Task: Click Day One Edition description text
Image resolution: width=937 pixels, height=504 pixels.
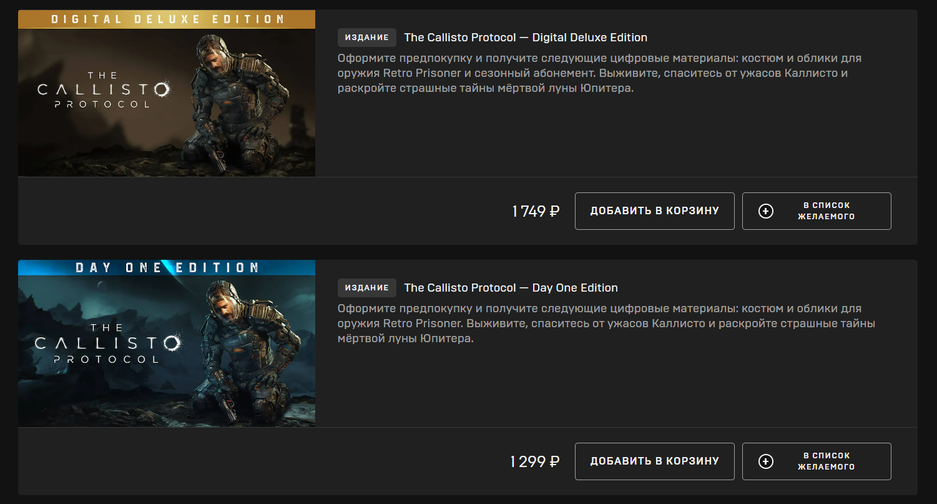Action: coord(606,323)
